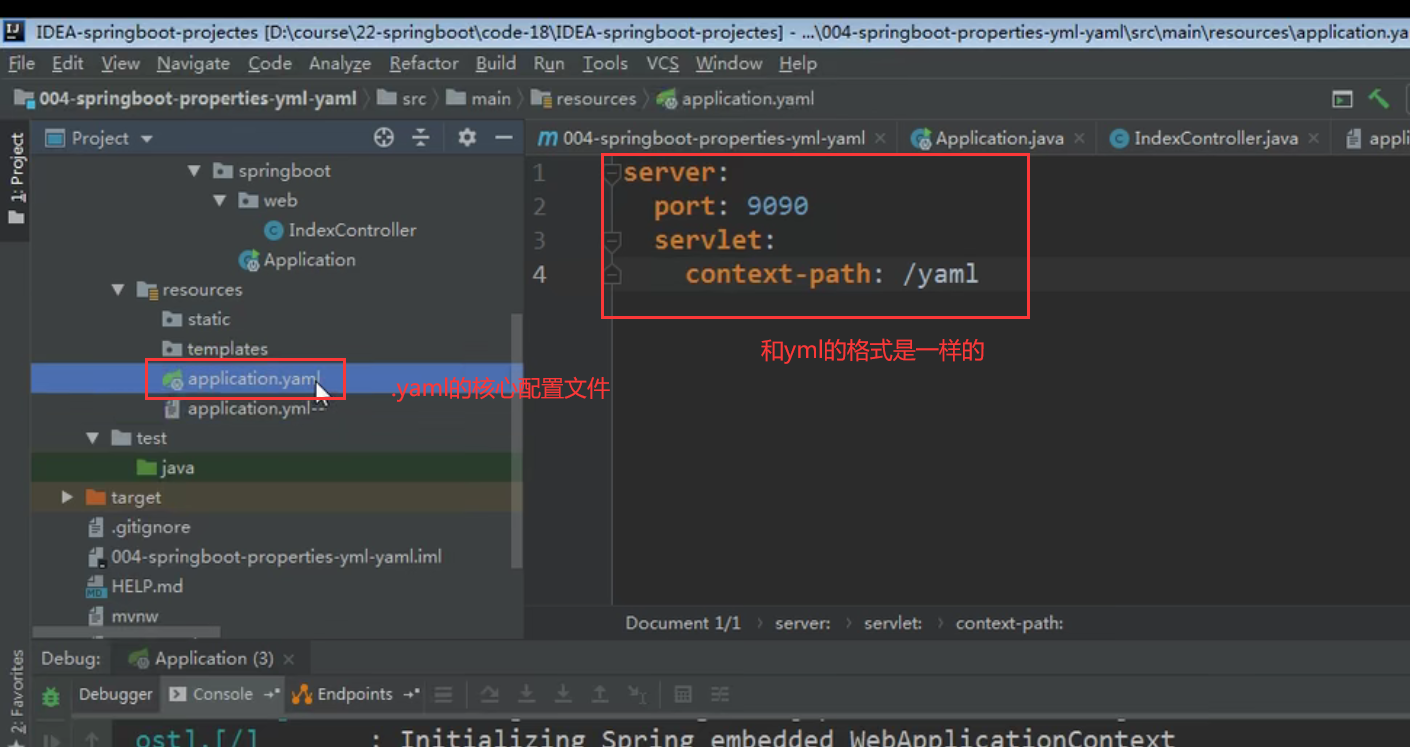This screenshot has height=747, width=1410.
Task: Click the IntelliJ IDEA logo in title bar
Action: click(x=13, y=31)
